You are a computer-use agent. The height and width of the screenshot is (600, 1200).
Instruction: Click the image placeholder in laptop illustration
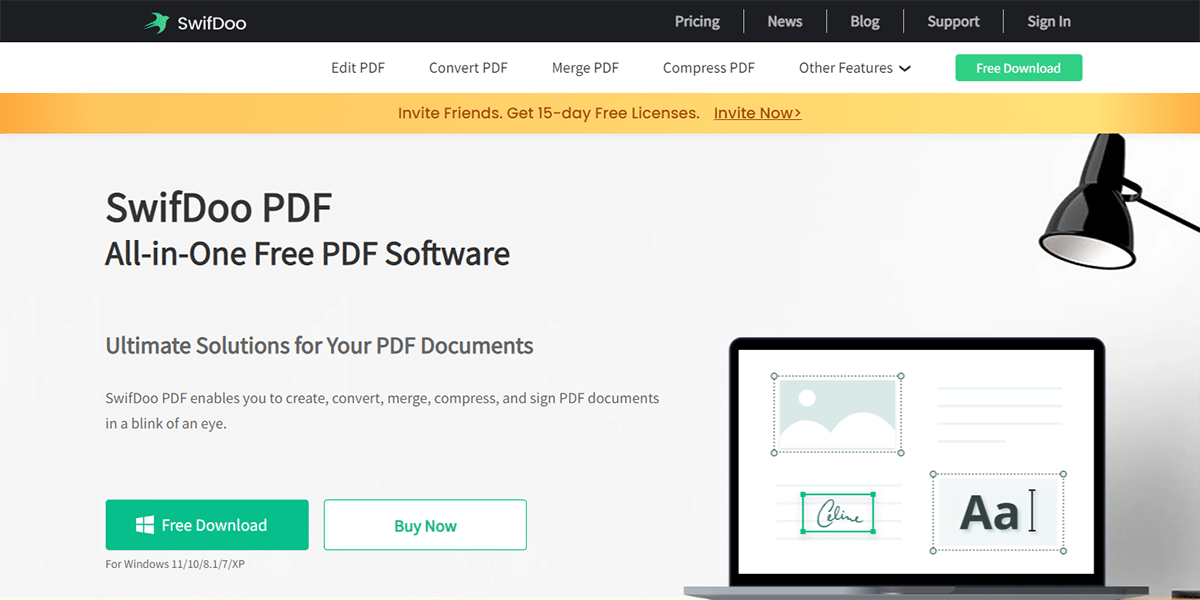click(x=837, y=414)
